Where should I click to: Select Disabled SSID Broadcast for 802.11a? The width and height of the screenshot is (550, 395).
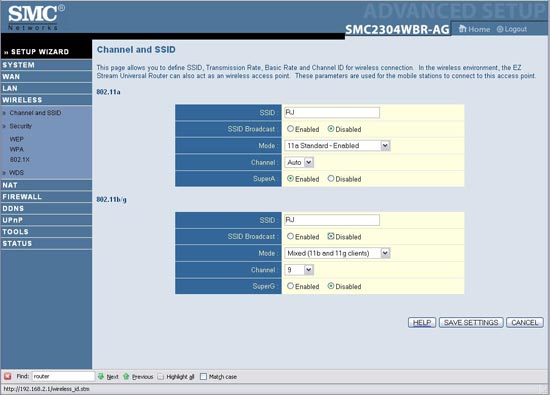tap(331, 129)
